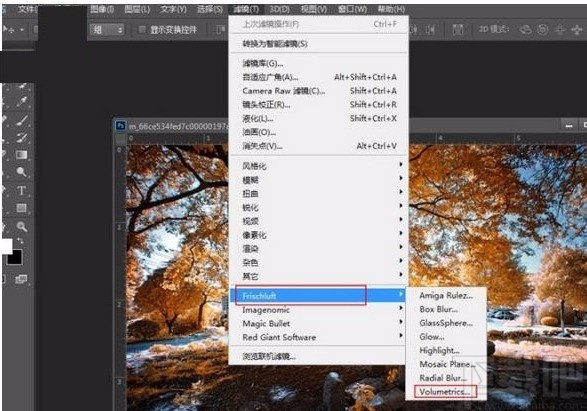Choose 自适应广角(A)... filter
The image size is (587, 411).
click(319, 77)
